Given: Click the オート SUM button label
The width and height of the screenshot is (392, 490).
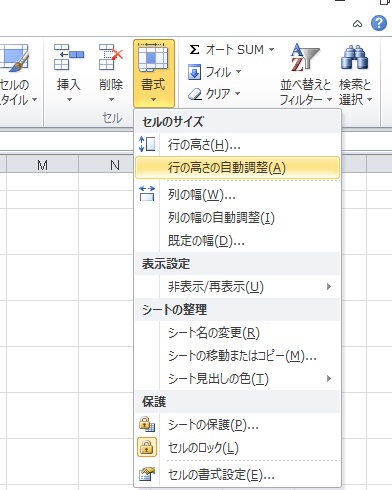Looking at the screenshot, I should (235, 50).
